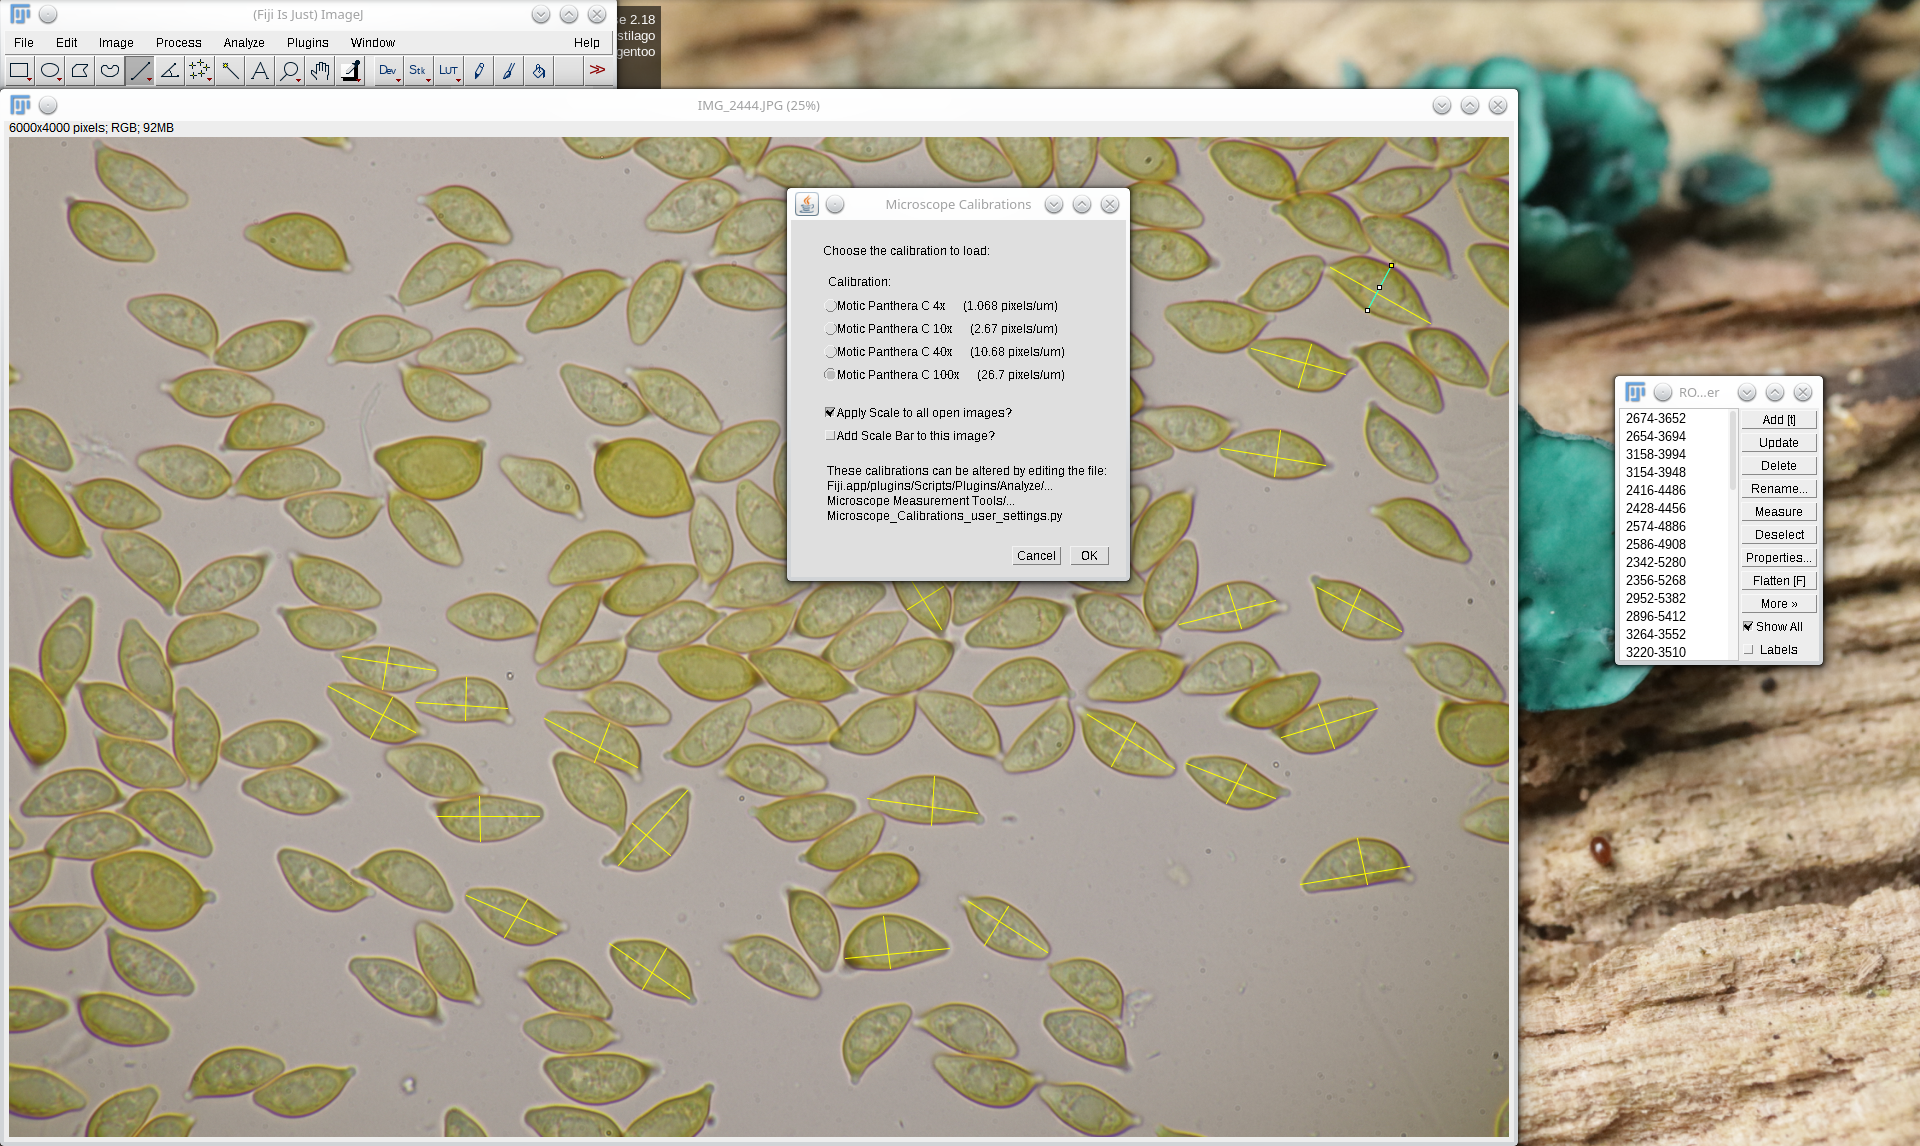
Task: Select the Polygon selection tool
Action: coord(80,71)
